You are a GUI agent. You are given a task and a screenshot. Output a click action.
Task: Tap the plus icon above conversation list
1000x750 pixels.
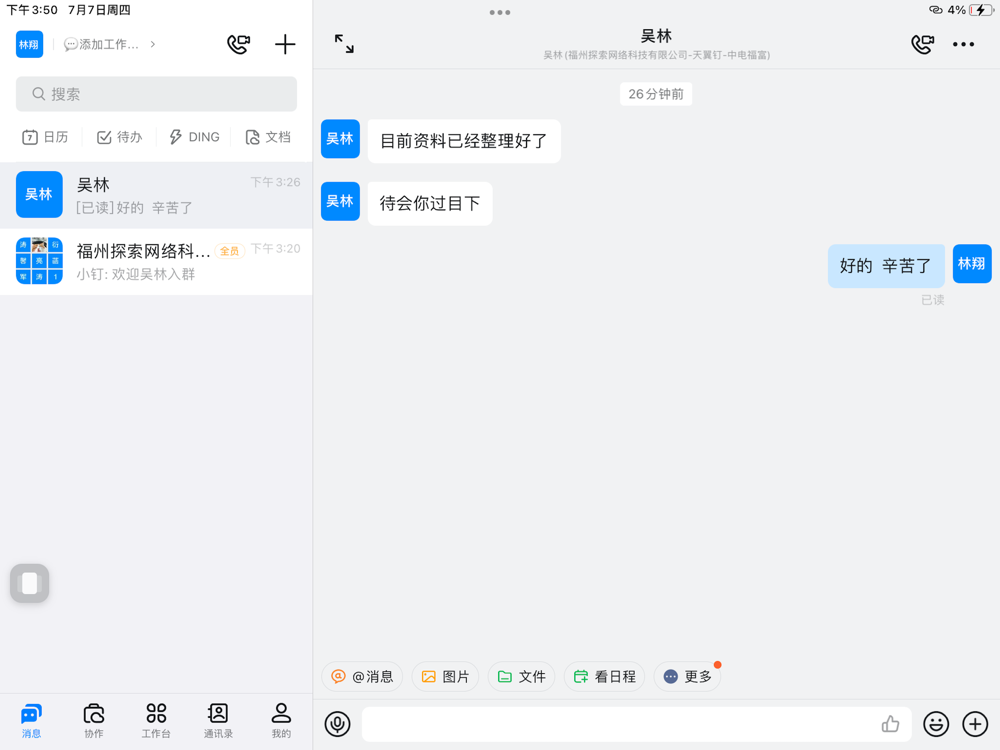[x=284, y=44]
